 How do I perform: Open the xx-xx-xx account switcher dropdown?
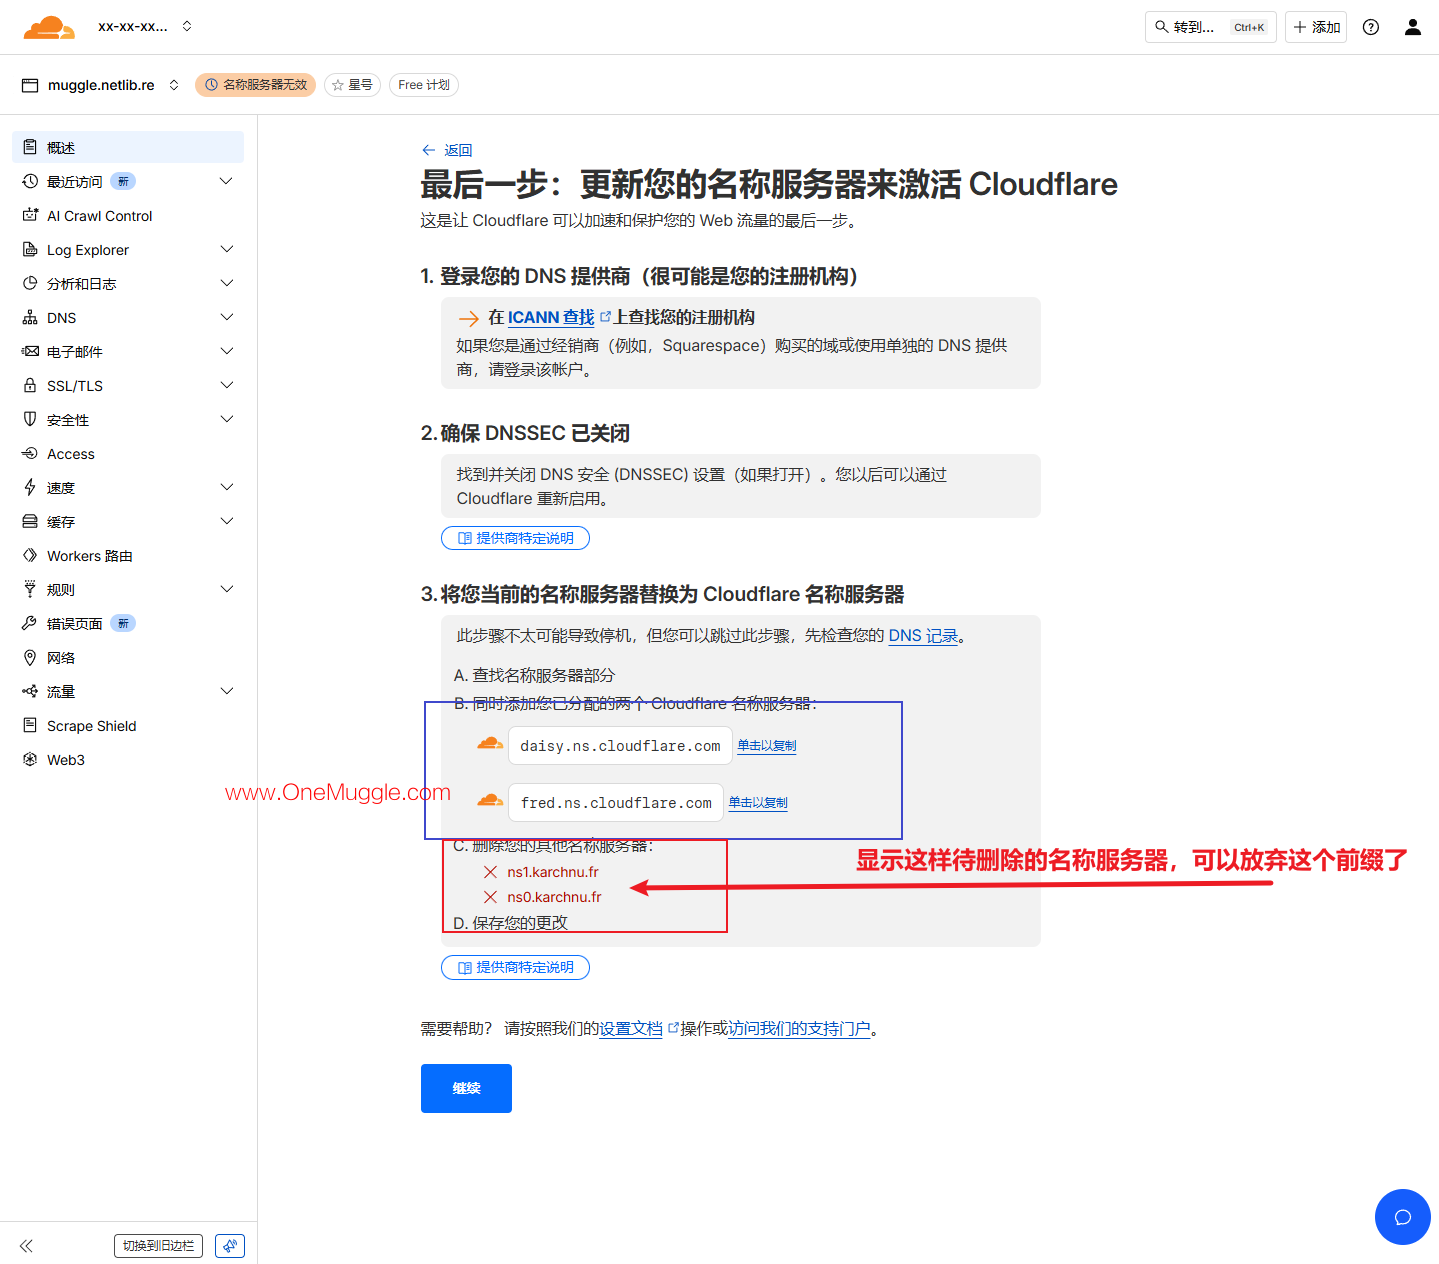(146, 27)
